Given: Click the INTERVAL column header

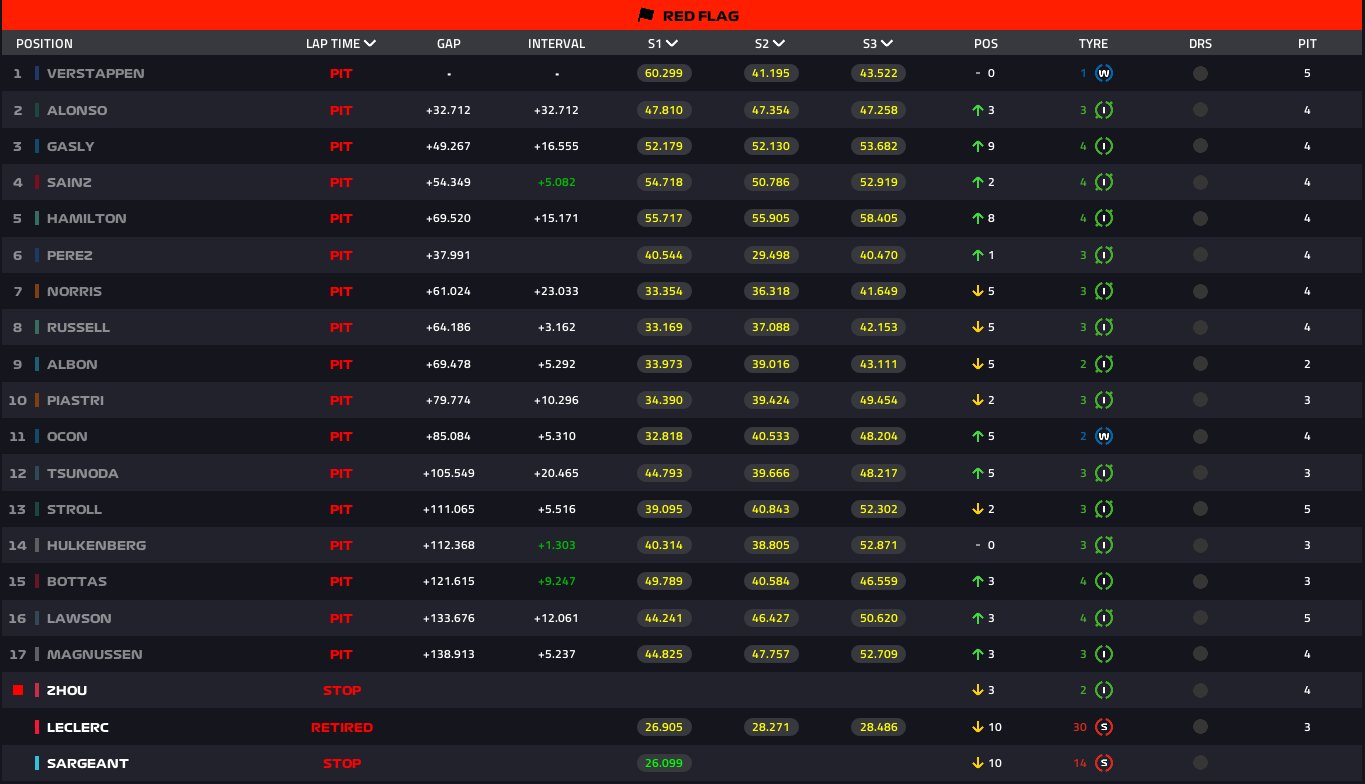Looking at the screenshot, I should pos(557,44).
